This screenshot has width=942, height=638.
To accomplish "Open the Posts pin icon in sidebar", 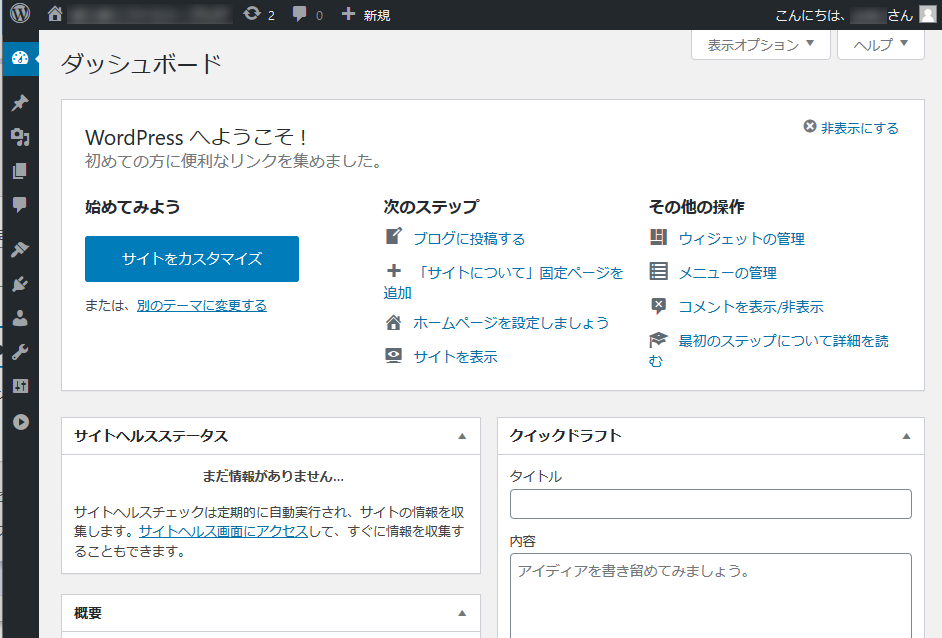I will (20, 103).
